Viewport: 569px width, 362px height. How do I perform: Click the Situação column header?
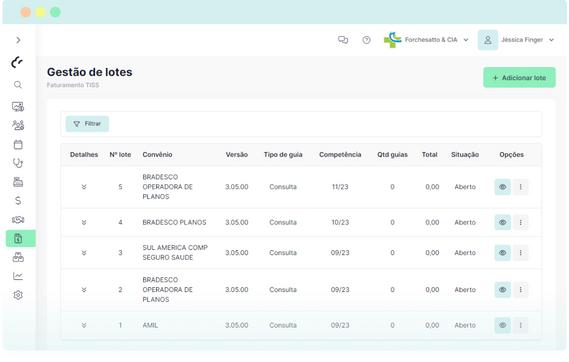465,155
